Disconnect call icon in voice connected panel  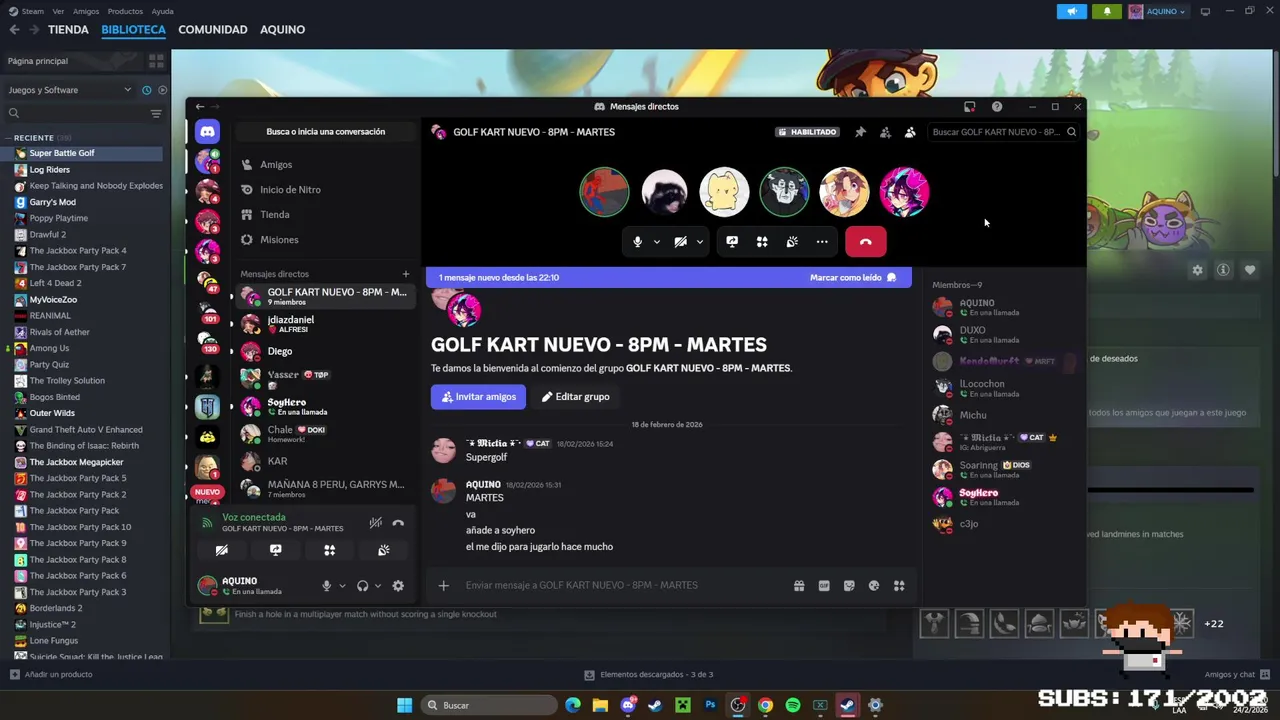(x=398, y=522)
